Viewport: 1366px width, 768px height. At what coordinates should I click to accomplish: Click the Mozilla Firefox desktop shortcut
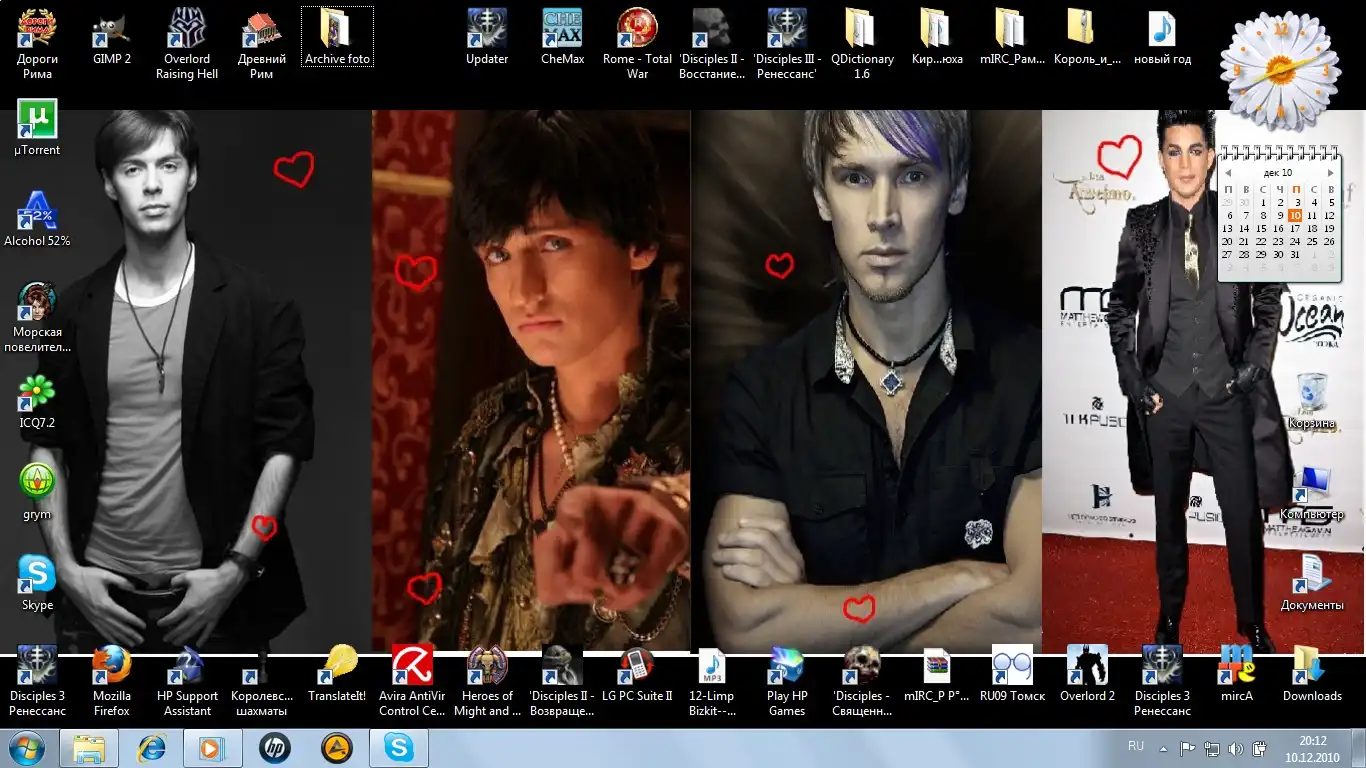(112, 667)
